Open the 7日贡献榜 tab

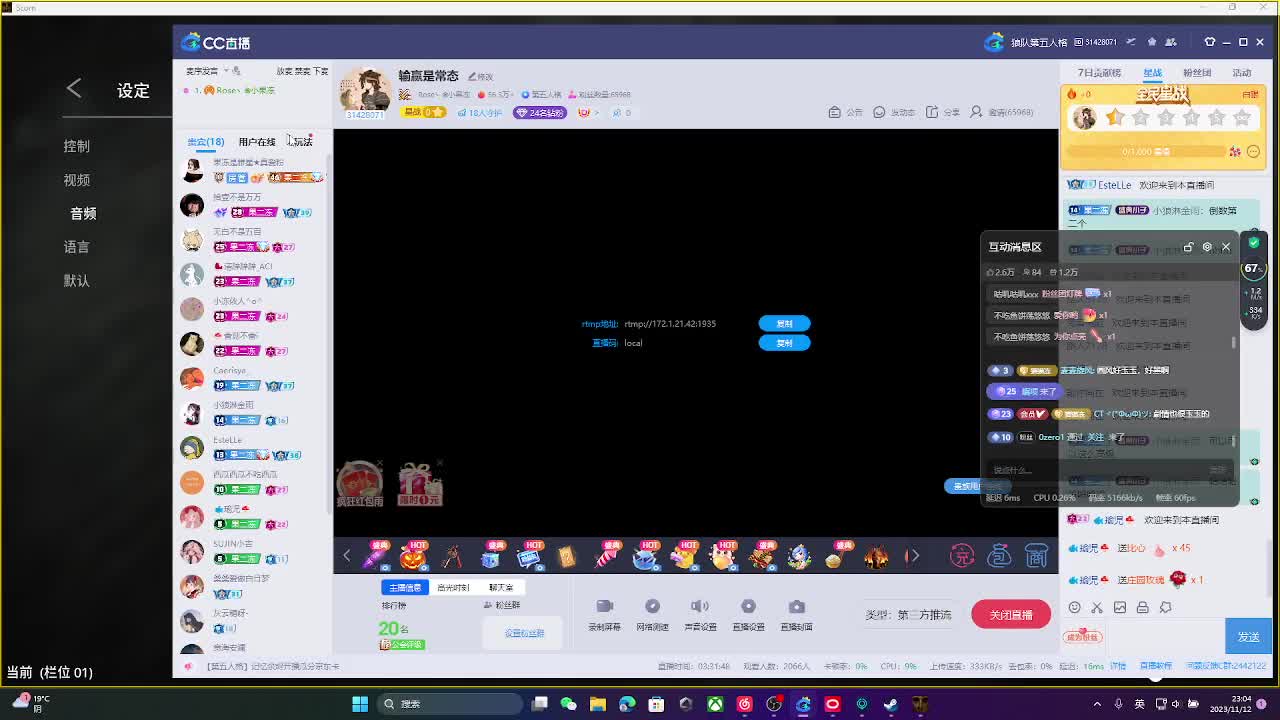(1099, 73)
